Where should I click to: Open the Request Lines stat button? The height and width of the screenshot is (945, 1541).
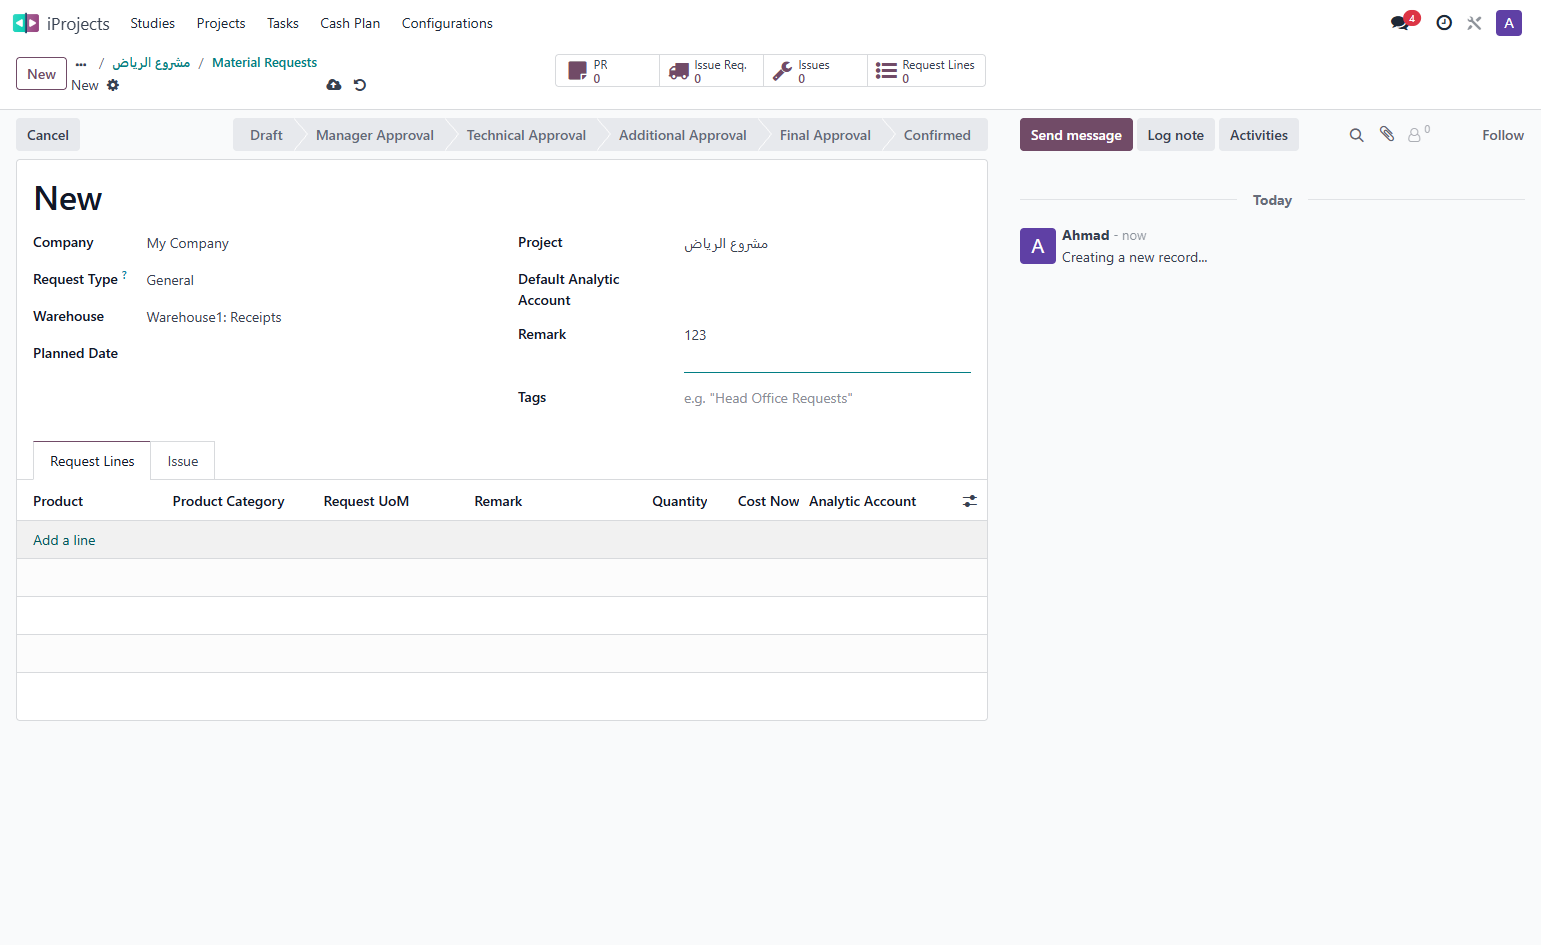[926, 71]
